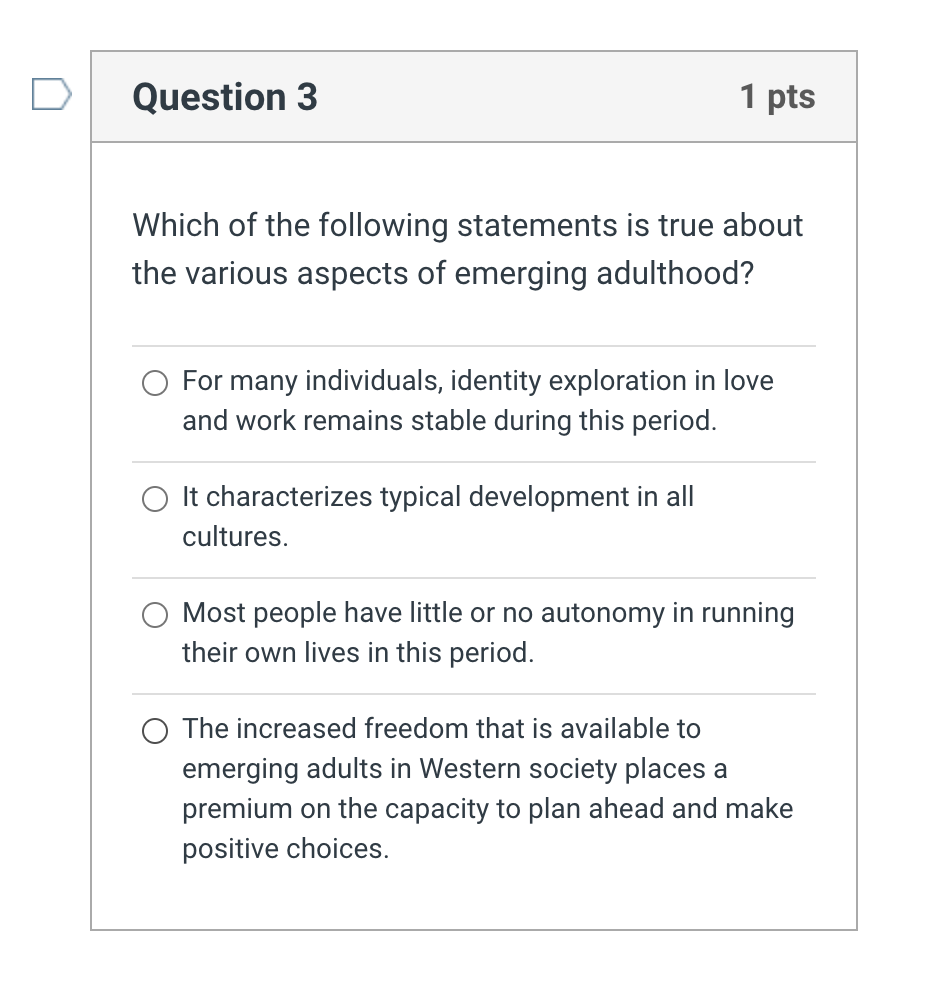Click 'their own lives in this period.' line

tap(358, 653)
